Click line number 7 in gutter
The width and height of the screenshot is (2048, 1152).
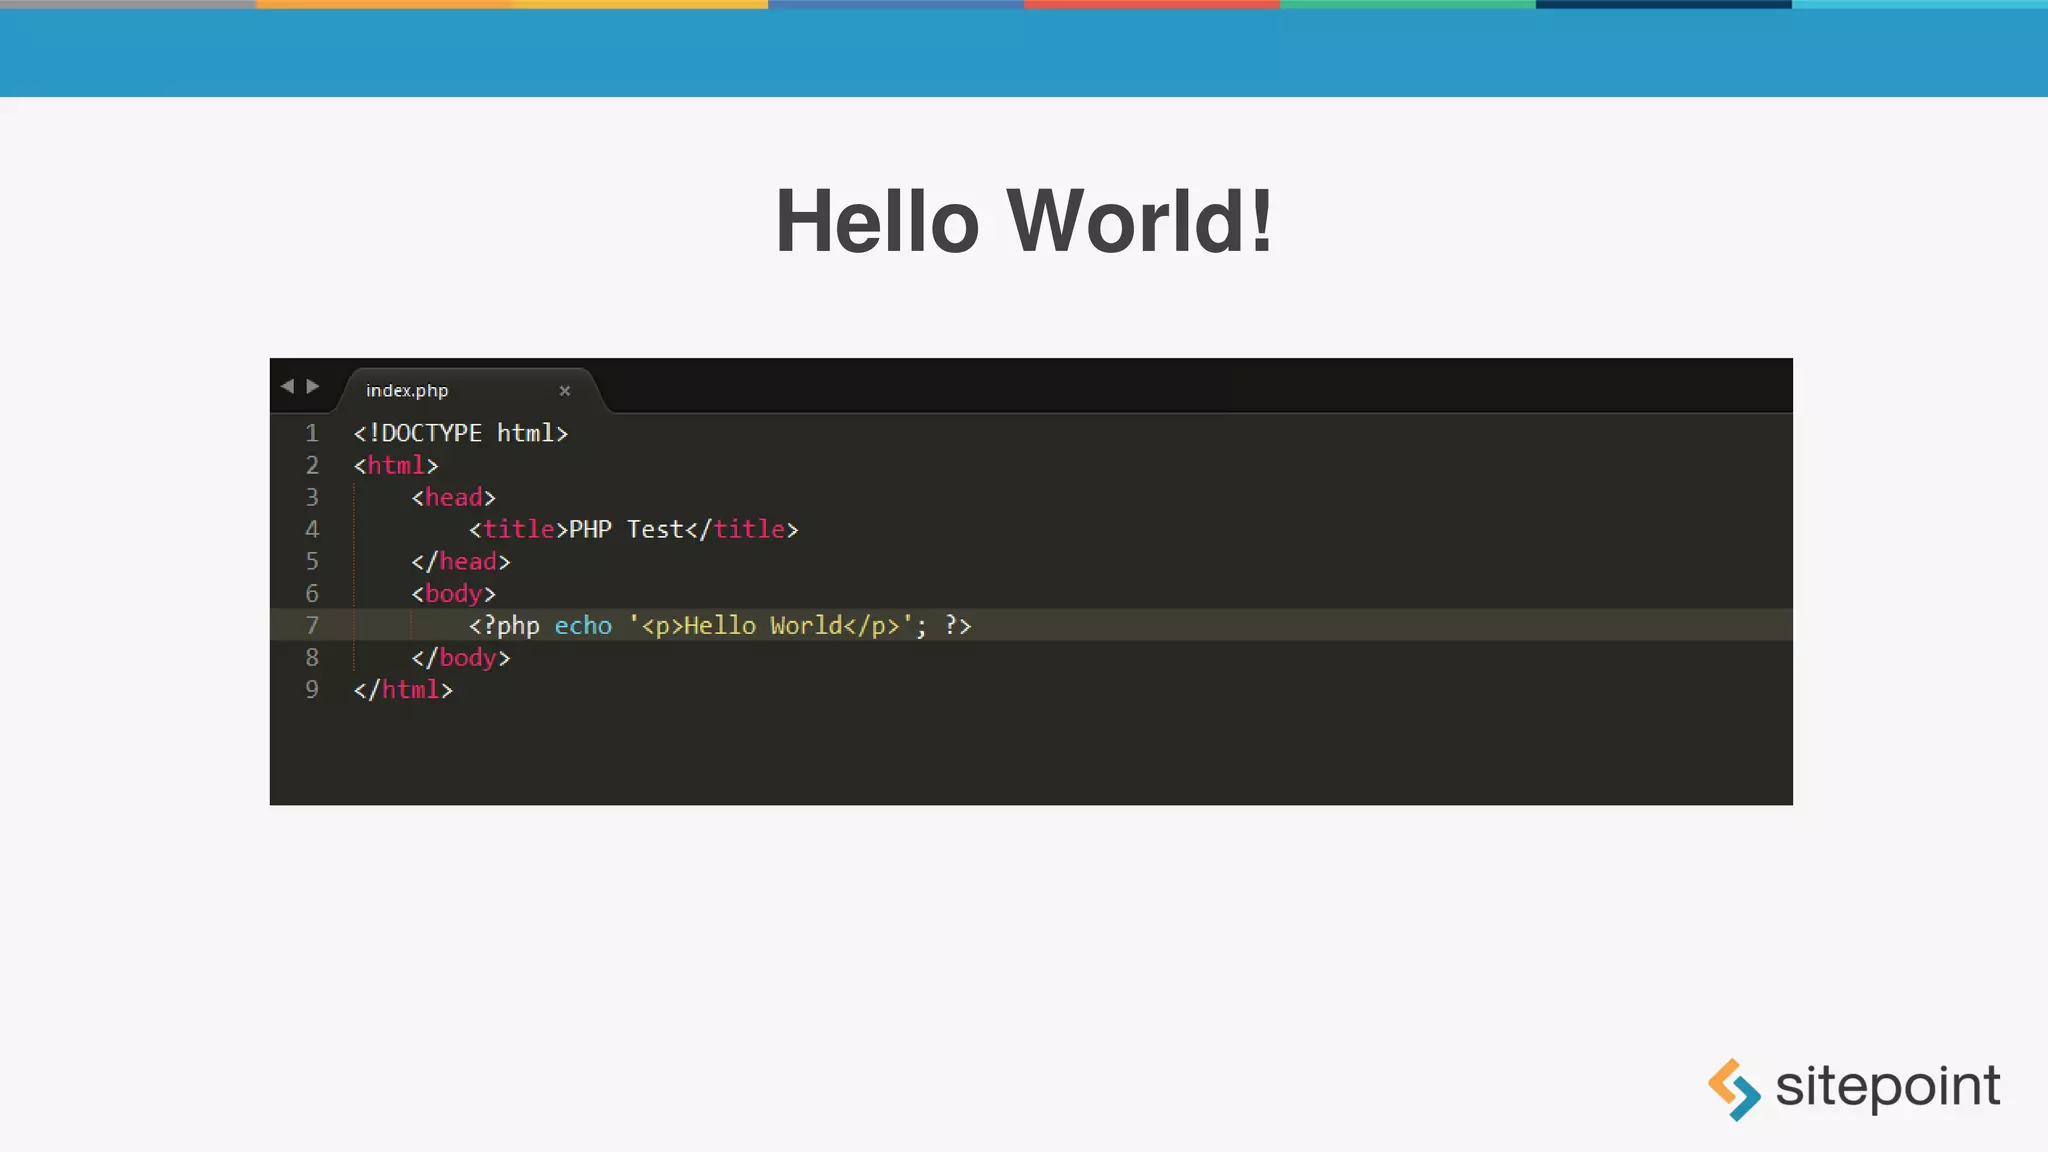pyautogui.click(x=312, y=625)
